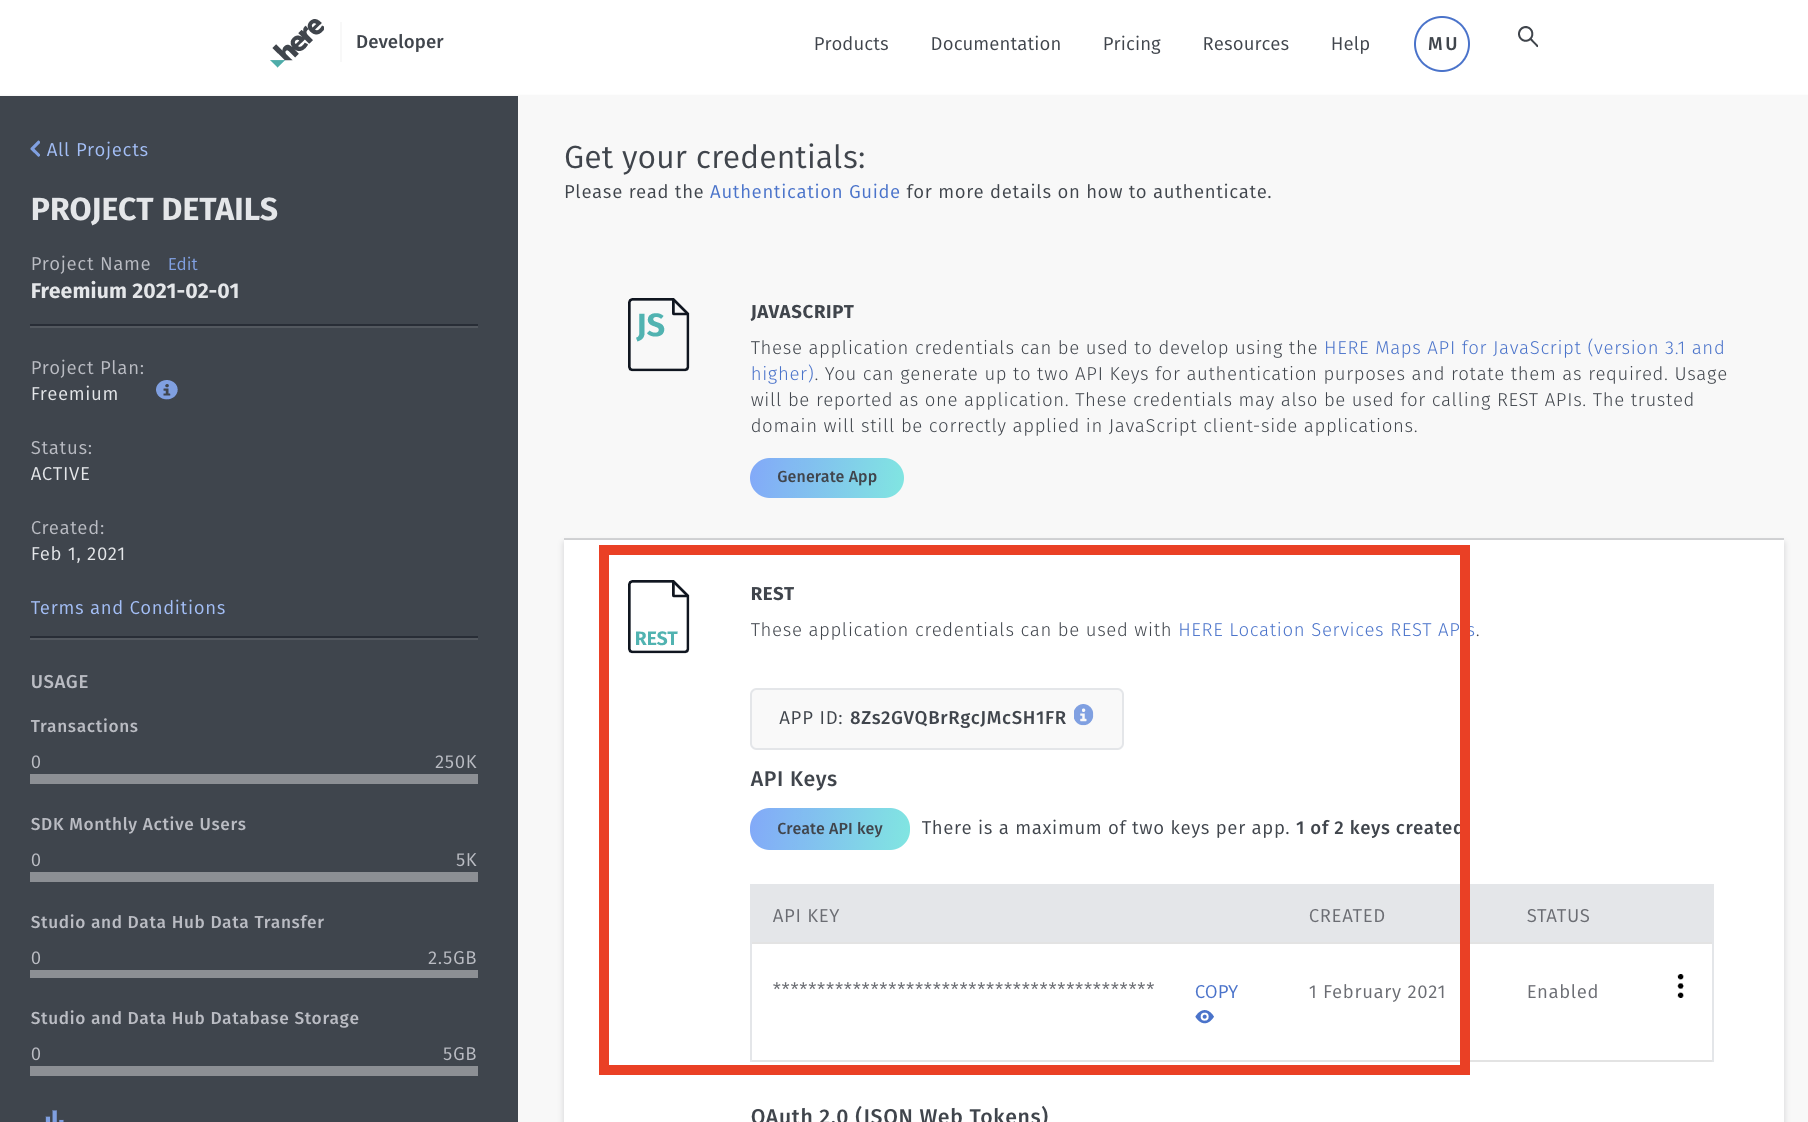Click the 5GB database storage limit
Viewport: 1808px width, 1122px height.
tap(459, 1054)
